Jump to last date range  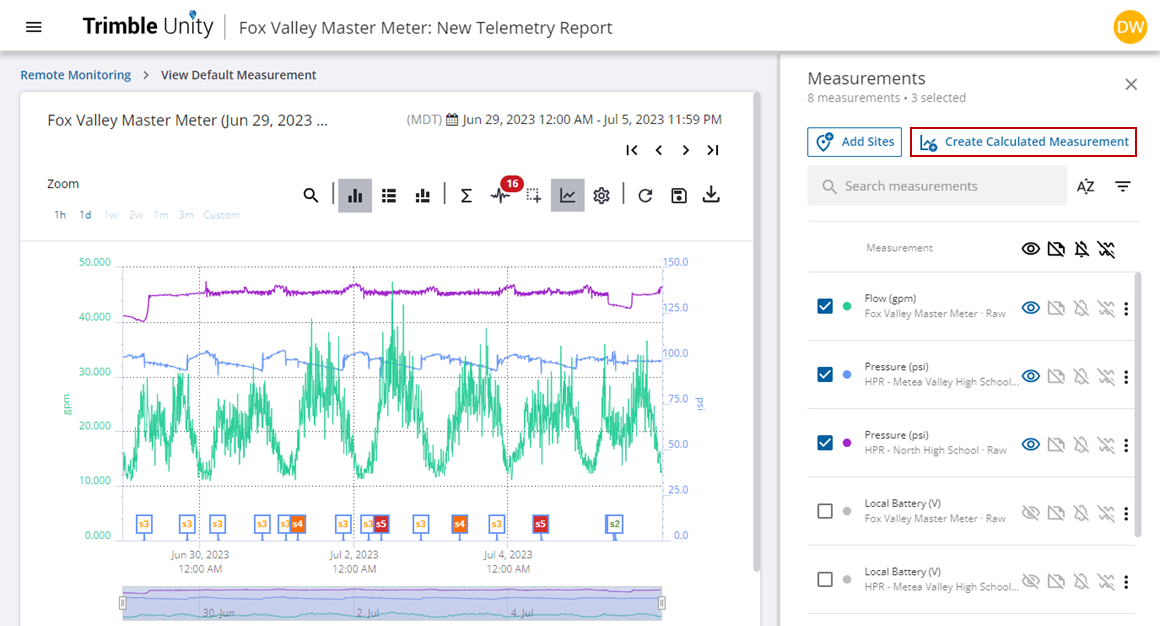pos(712,150)
